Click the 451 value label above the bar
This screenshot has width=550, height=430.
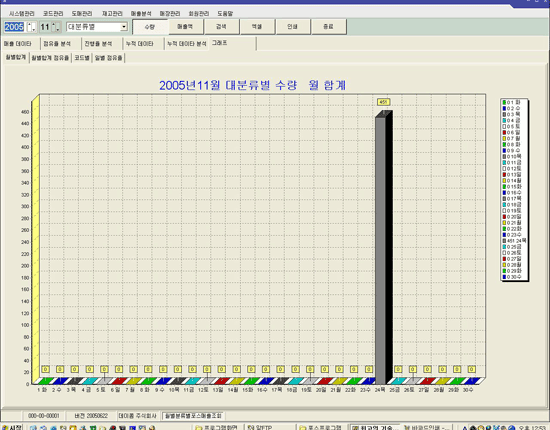point(383,102)
